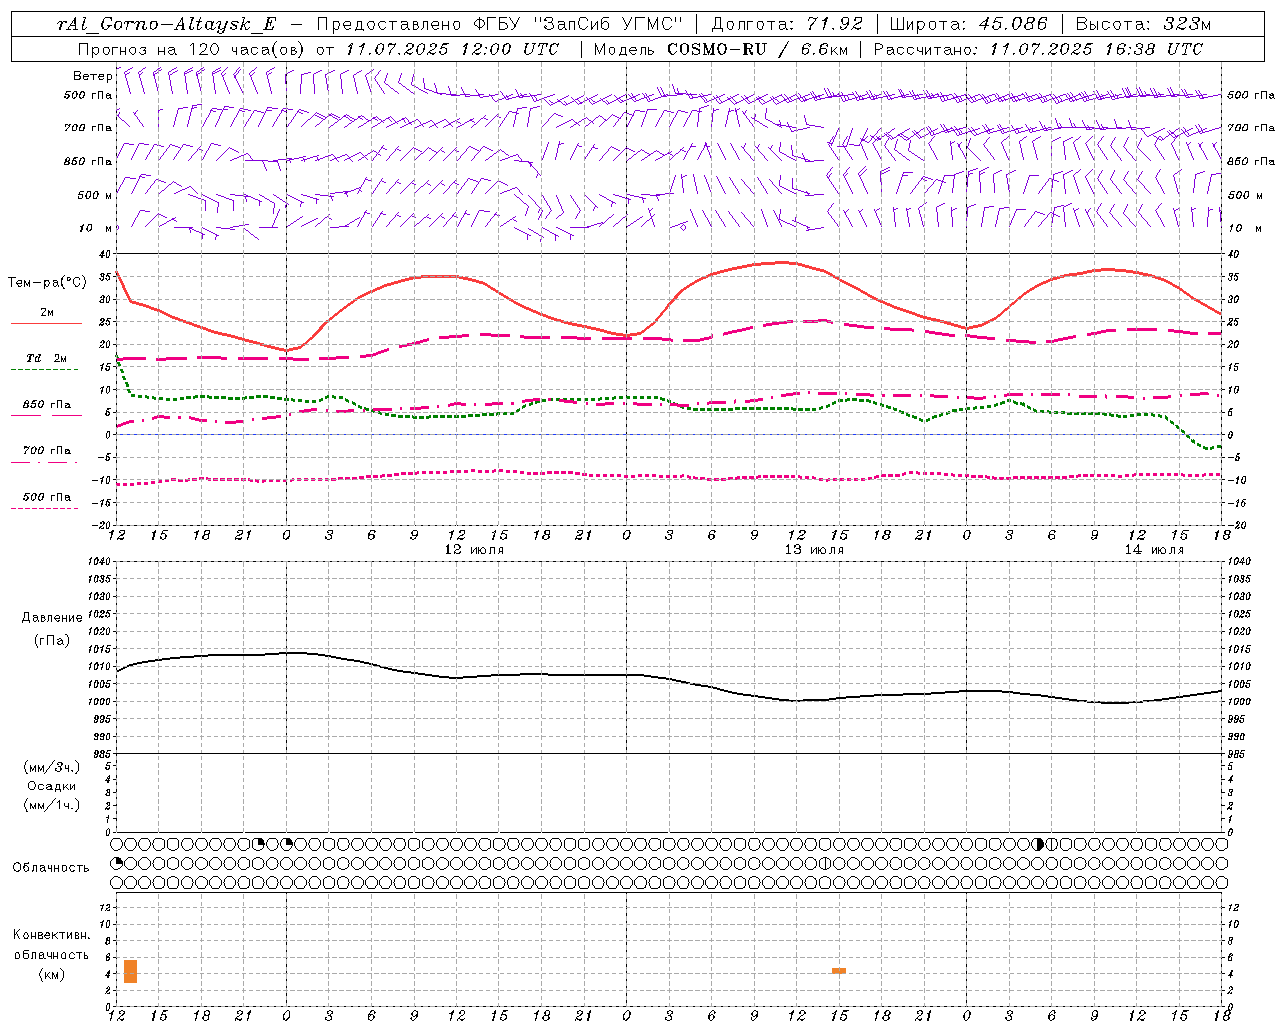This screenshot has height=1024, width=1280.
Task: Click the model name COSMO-RU / 6.6км
Action: click(756, 49)
